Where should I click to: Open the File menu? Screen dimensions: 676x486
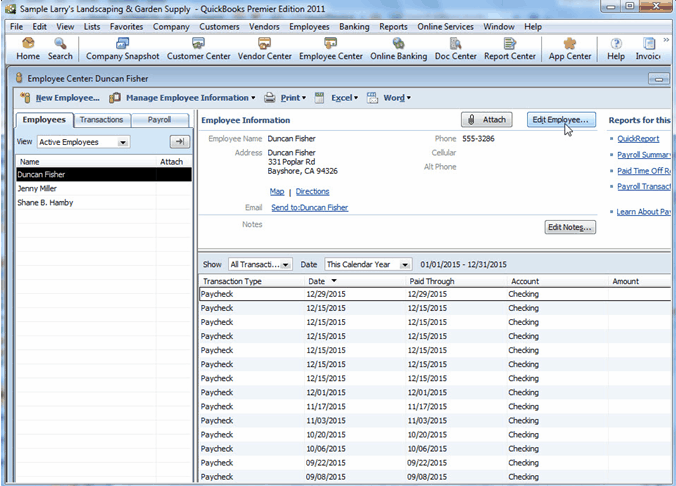16,27
